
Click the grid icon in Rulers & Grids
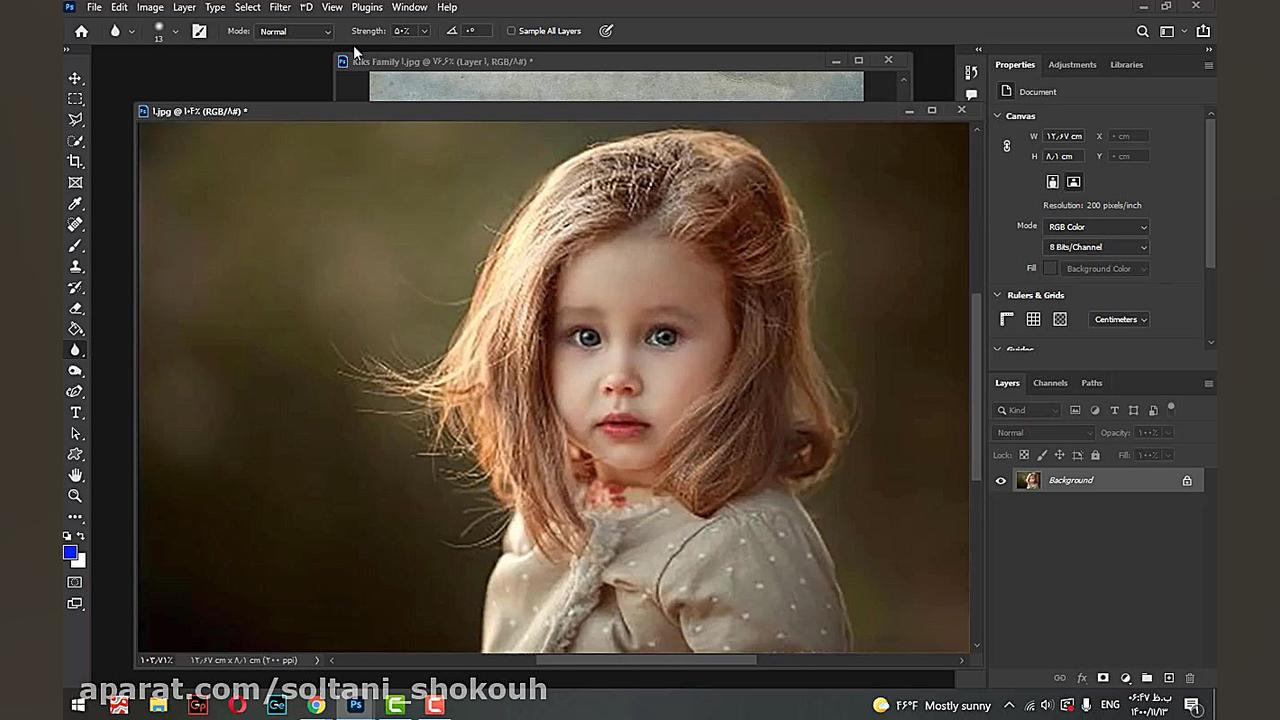pos(1033,319)
